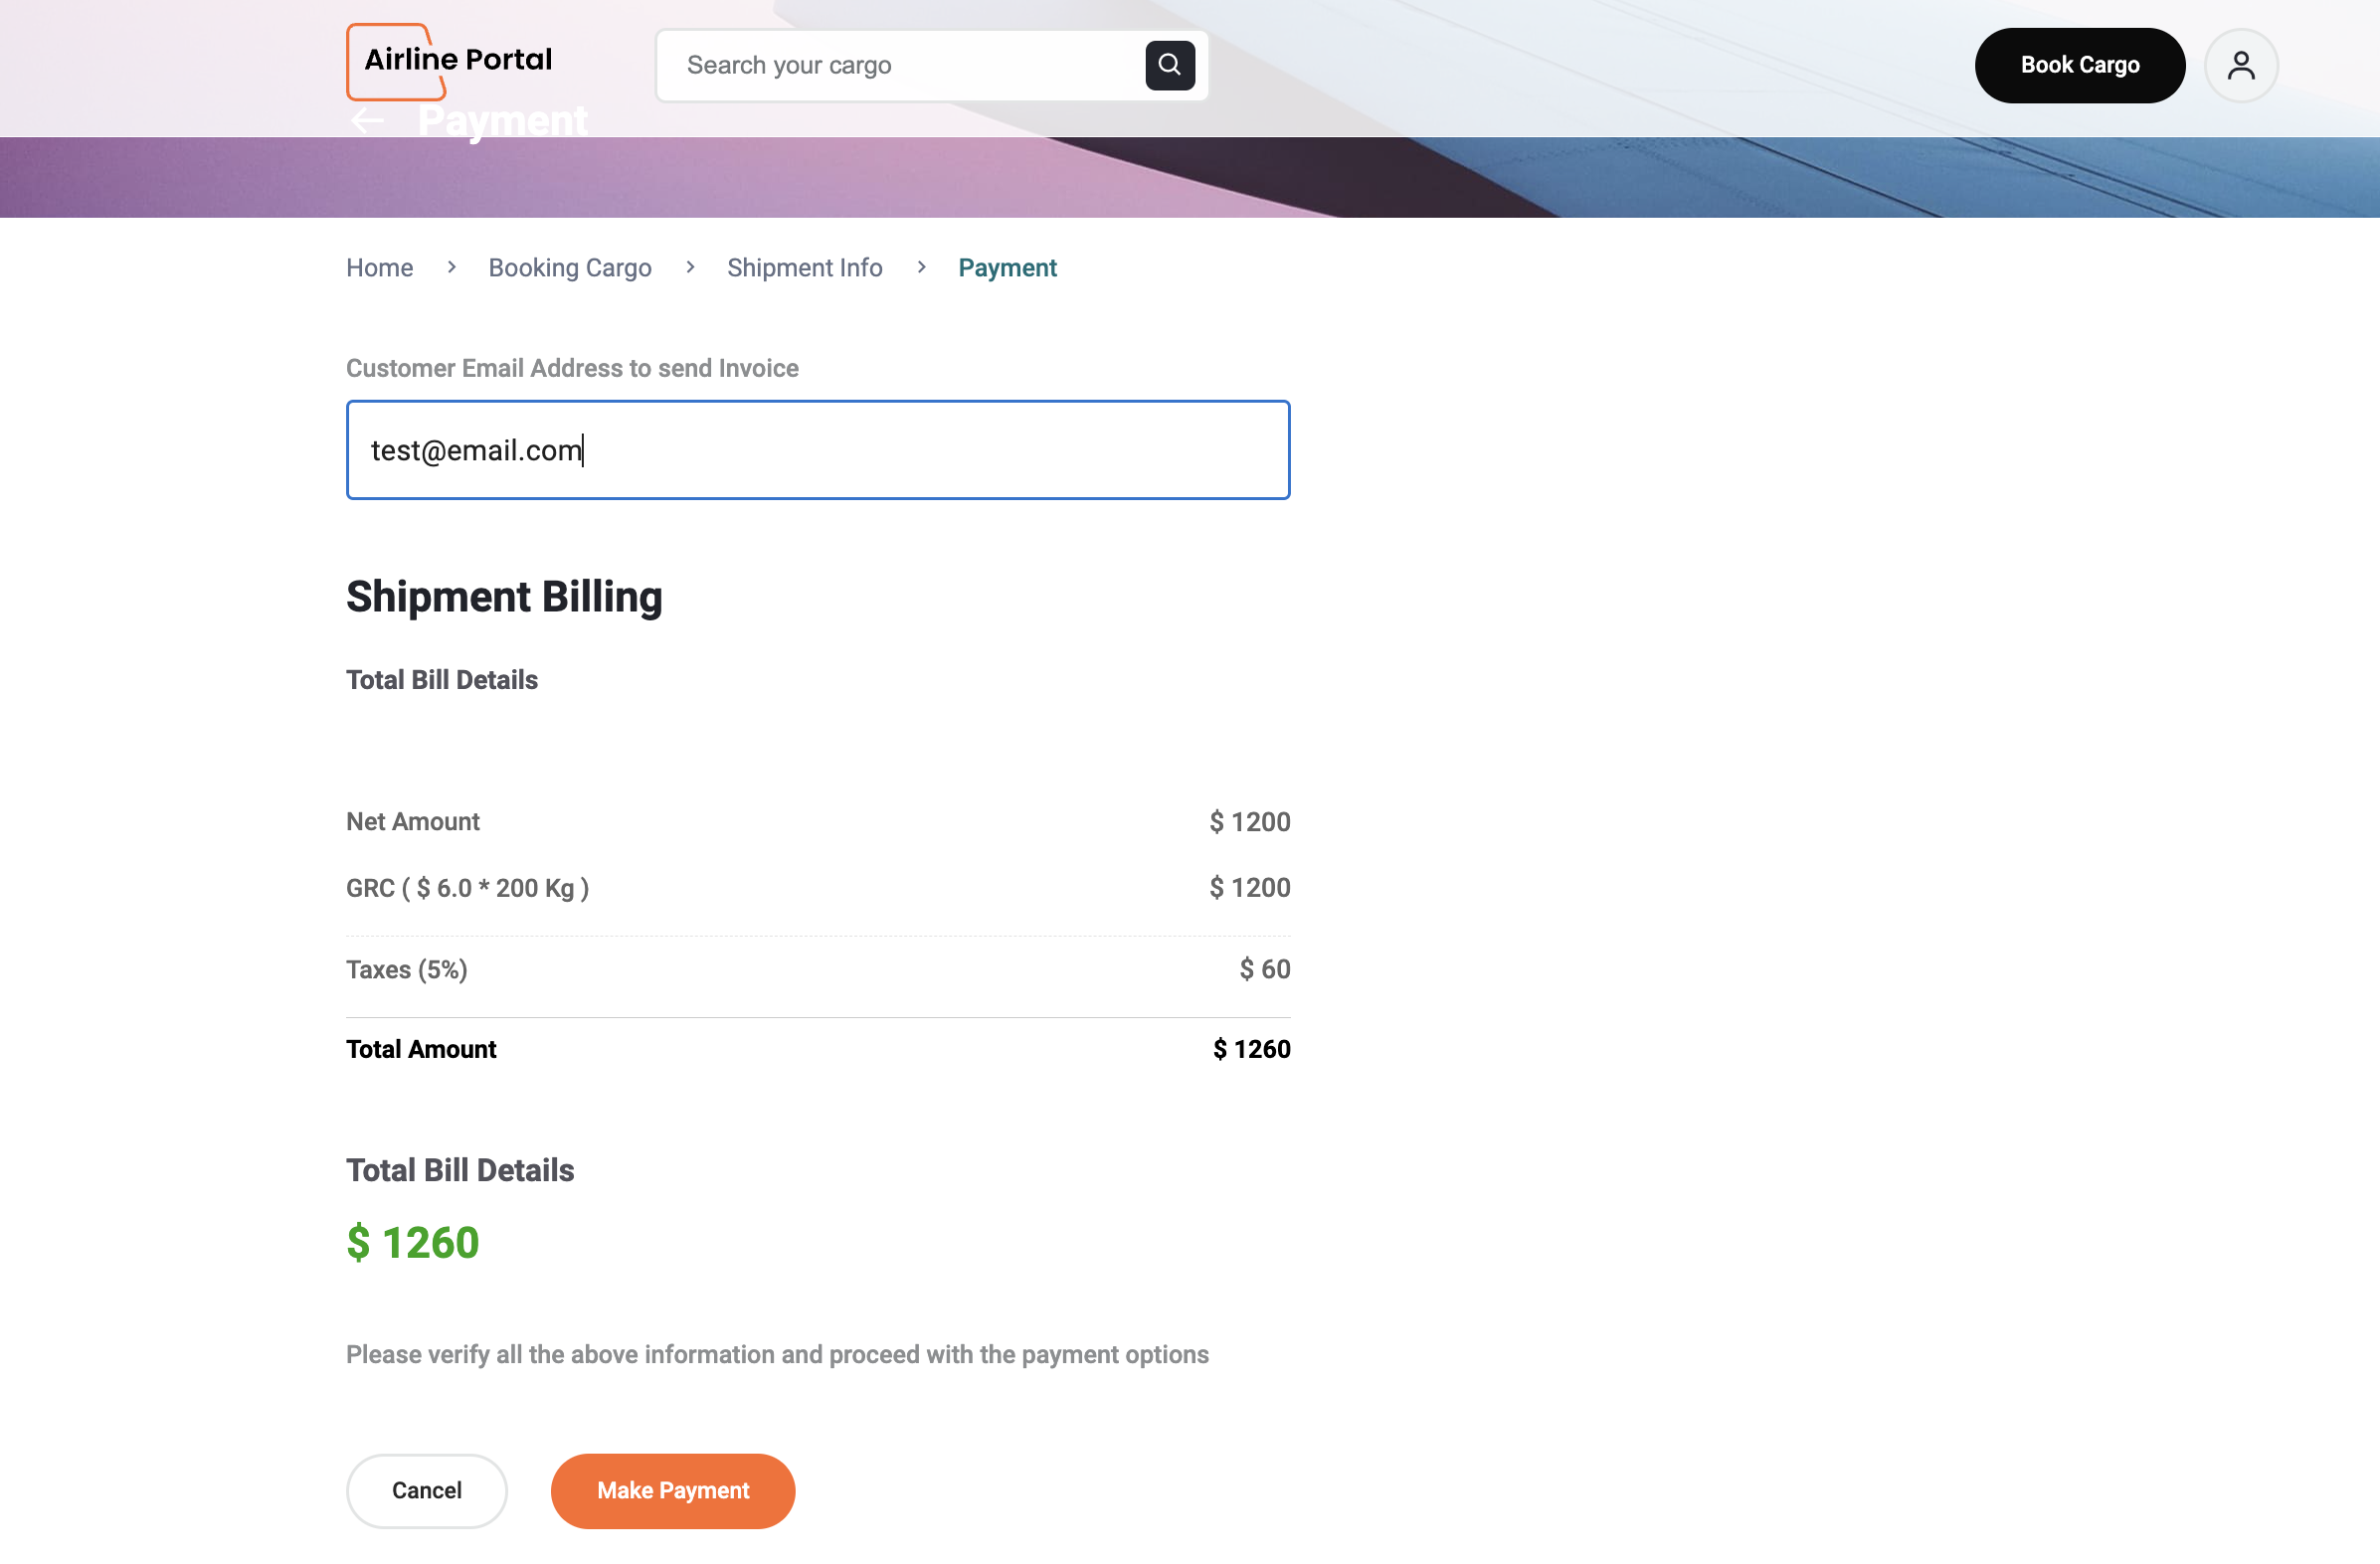
Task: Click the Payment page heading
Action: pyautogui.click(x=502, y=121)
